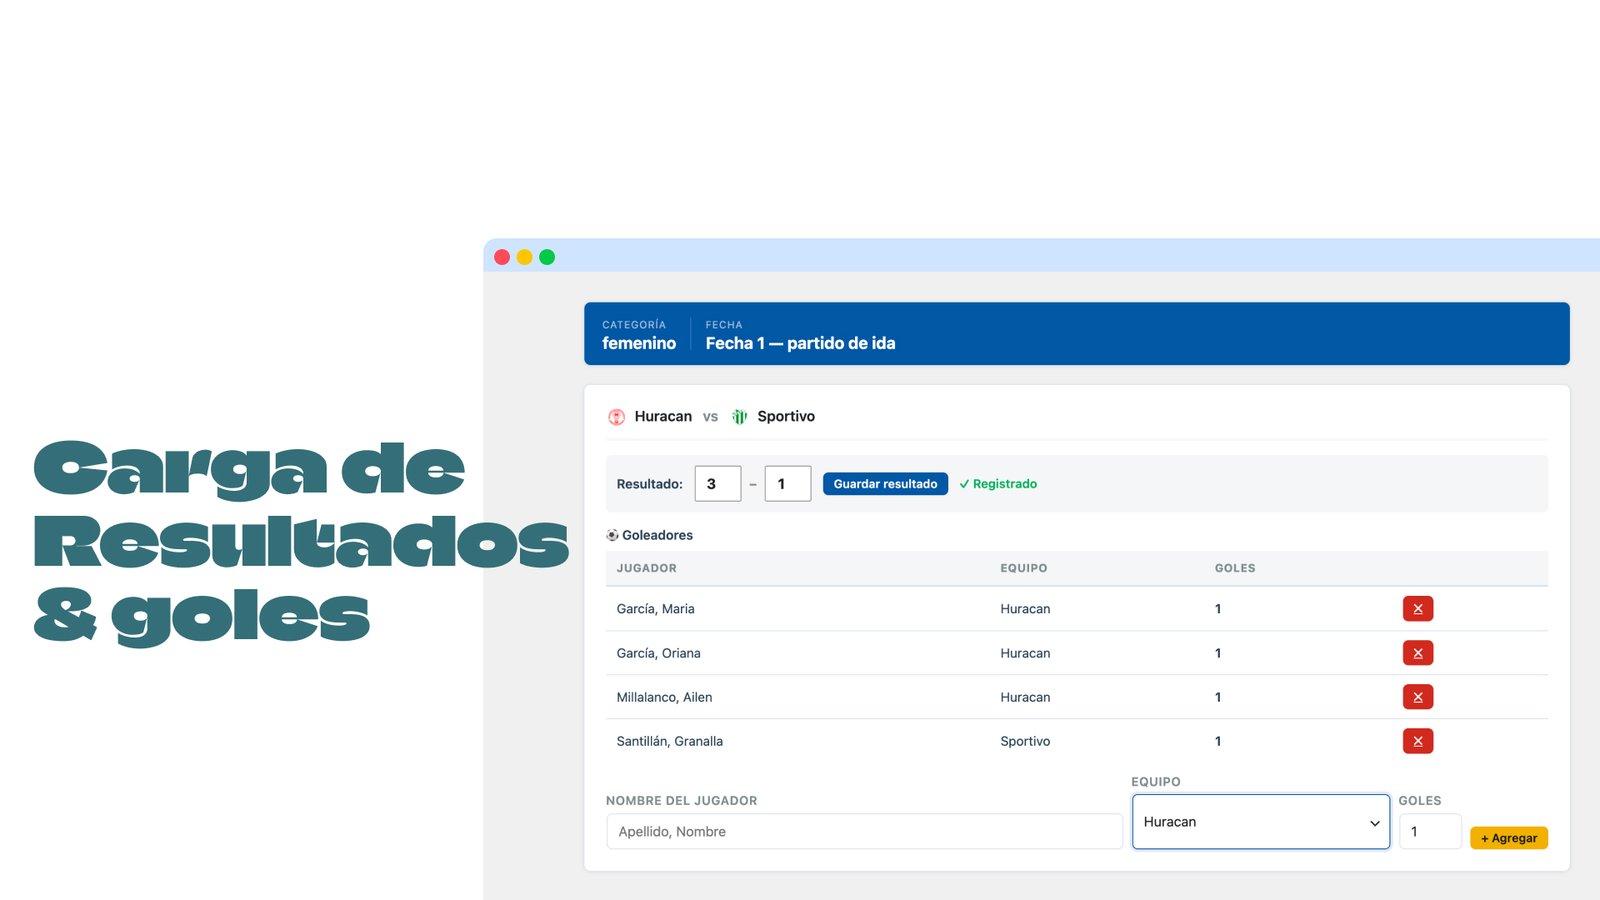Click the Goles number input
Image resolution: width=1600 pixels, height=900 pixels.
[1430, 832]
